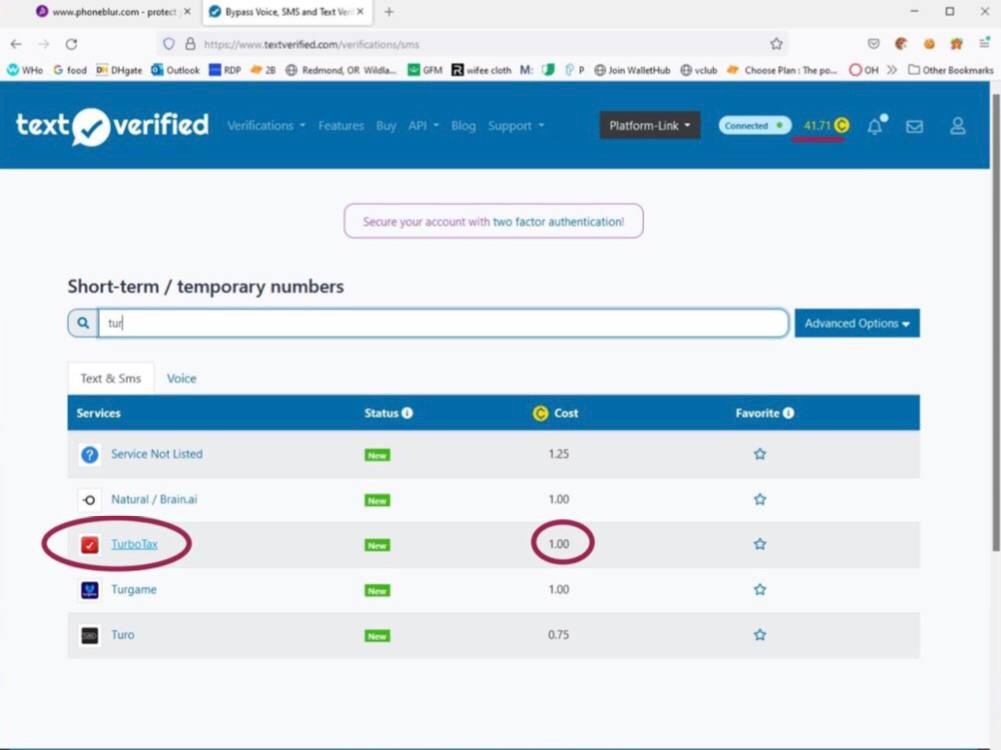Open the Join WalletHub bookmark
The width and height of the screenshot is (1001, 750).
click(632, 70)
